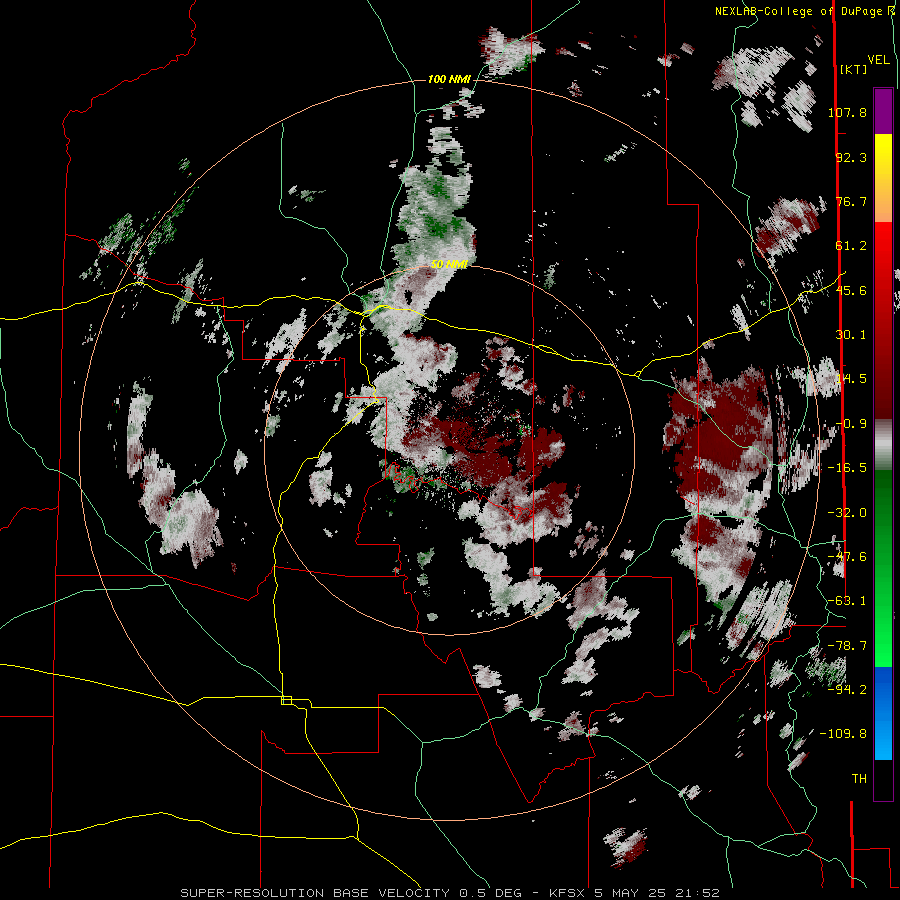Click the 50 NMI range ring label
900x900 pixels.
[449, 265]
